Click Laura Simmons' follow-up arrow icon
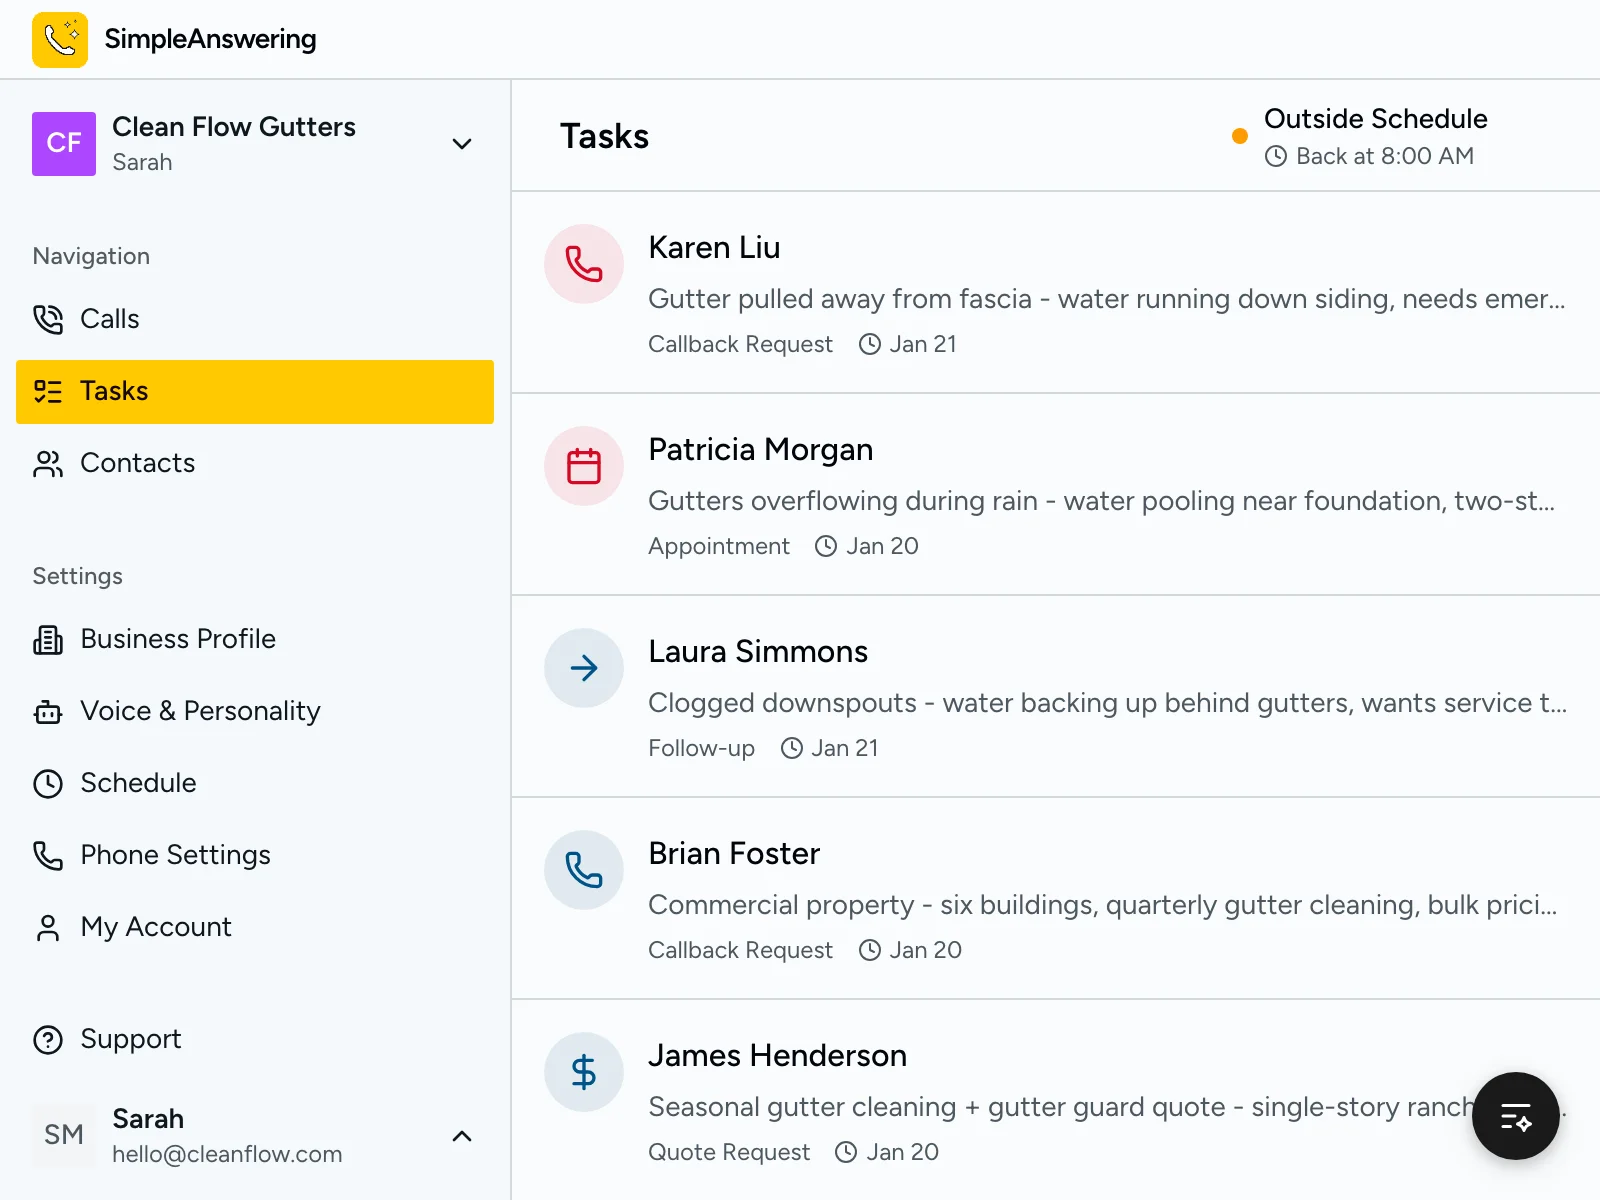This screenshot has width=1600, height=1200. point(584,668)
